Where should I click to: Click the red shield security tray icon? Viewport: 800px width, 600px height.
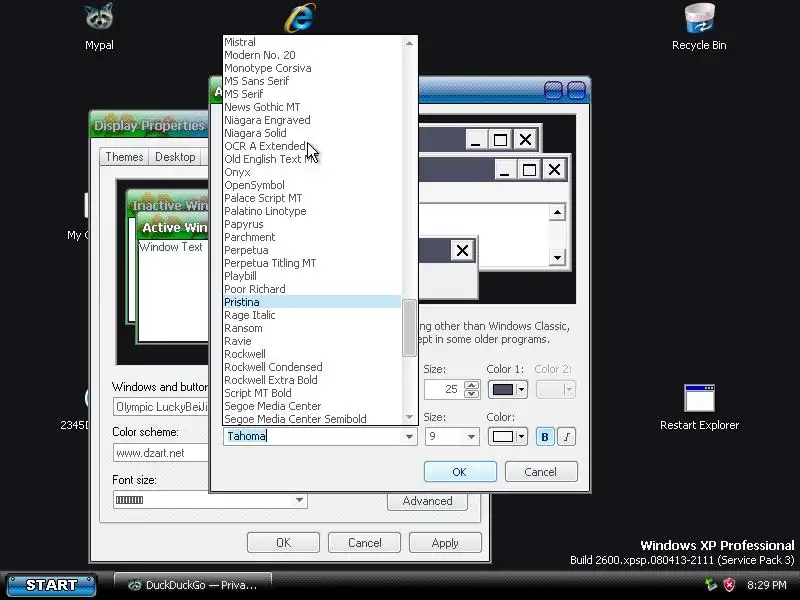(x=730, y=584)
